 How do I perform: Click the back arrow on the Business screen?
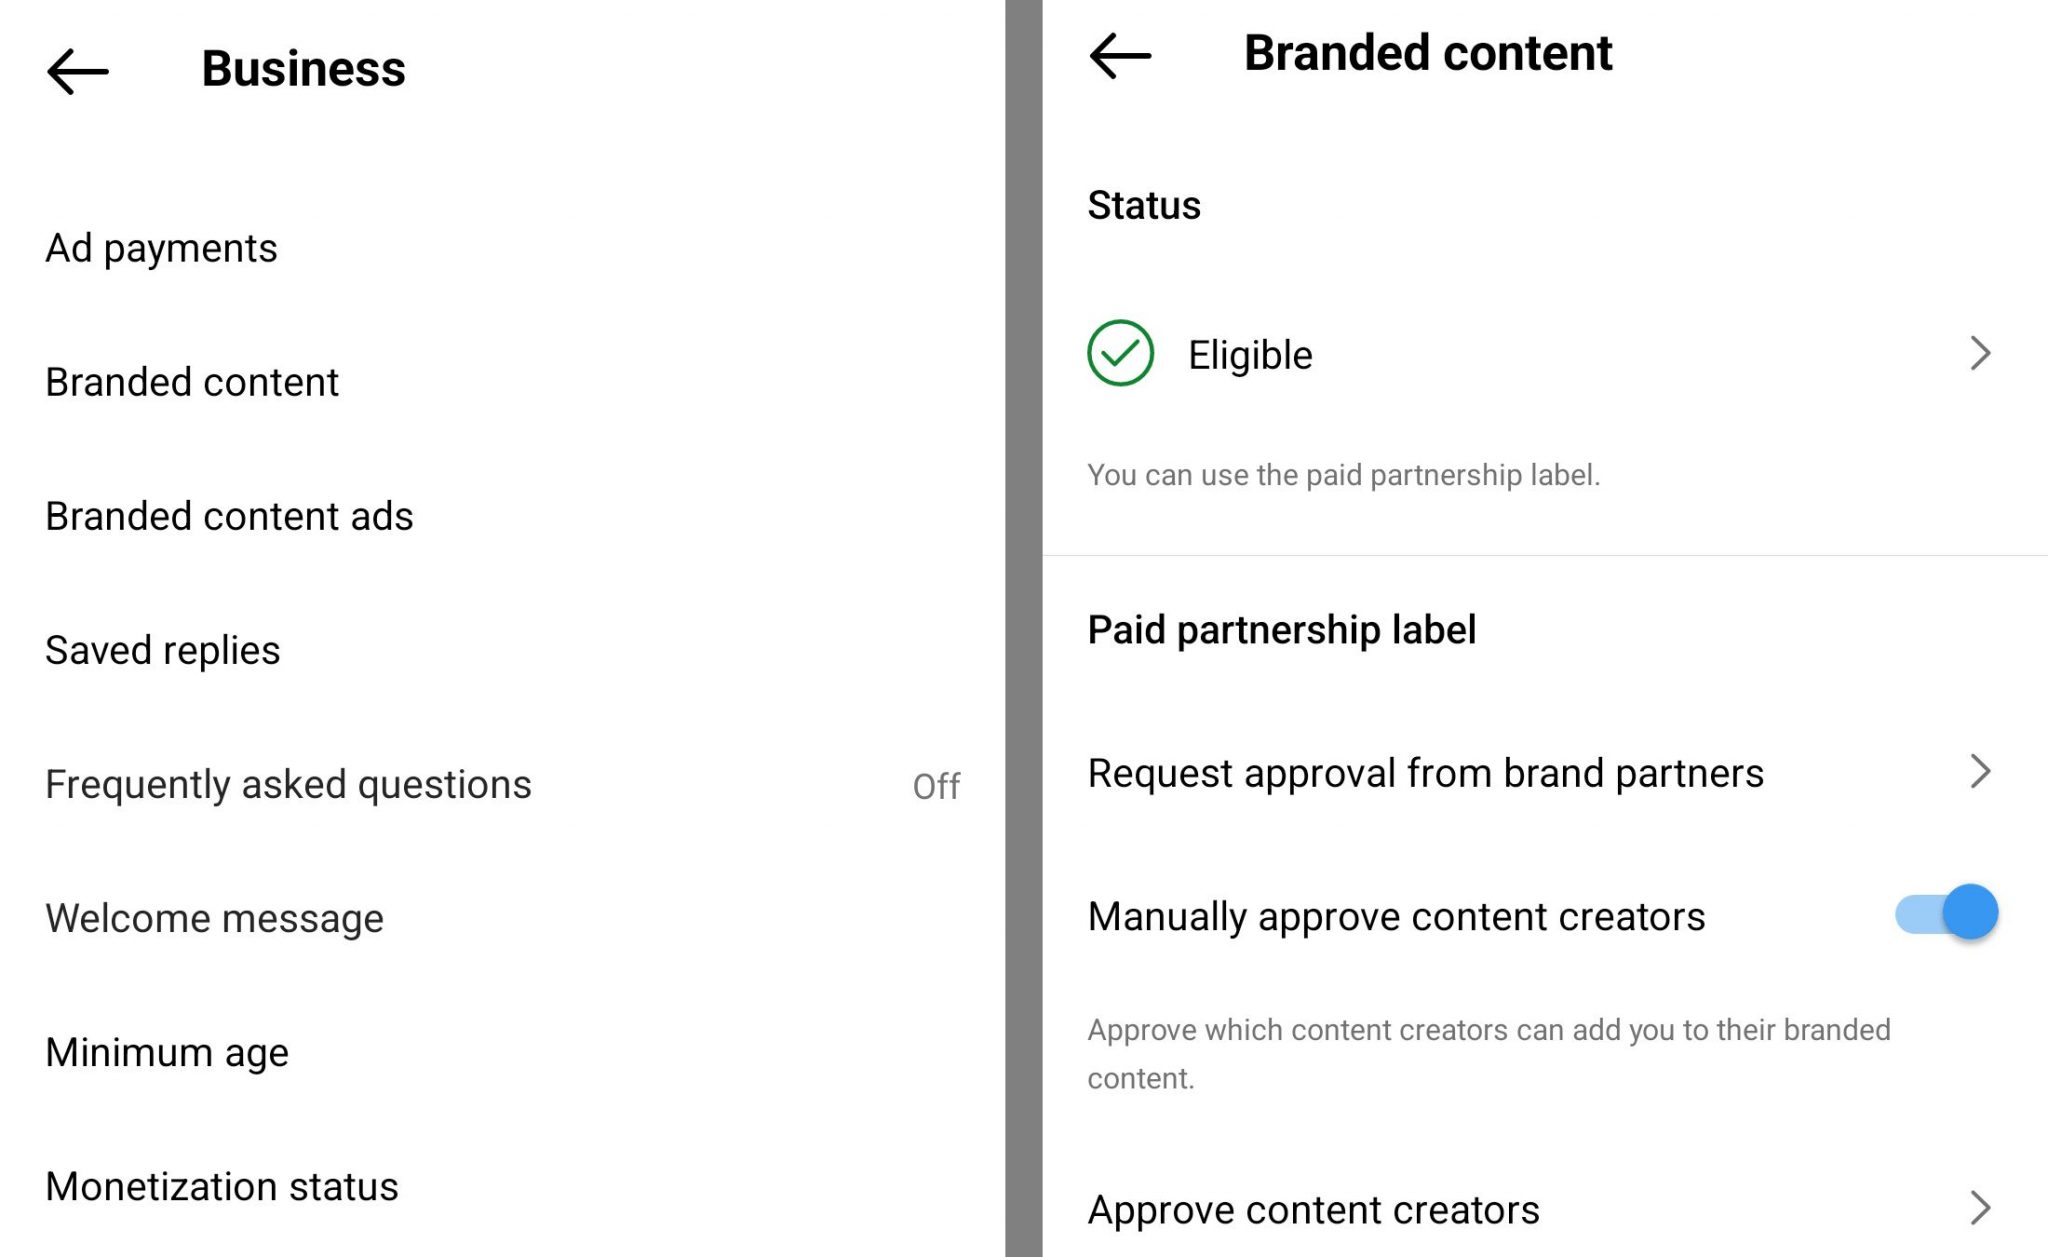pyautogui.click(x=76, y=70)
